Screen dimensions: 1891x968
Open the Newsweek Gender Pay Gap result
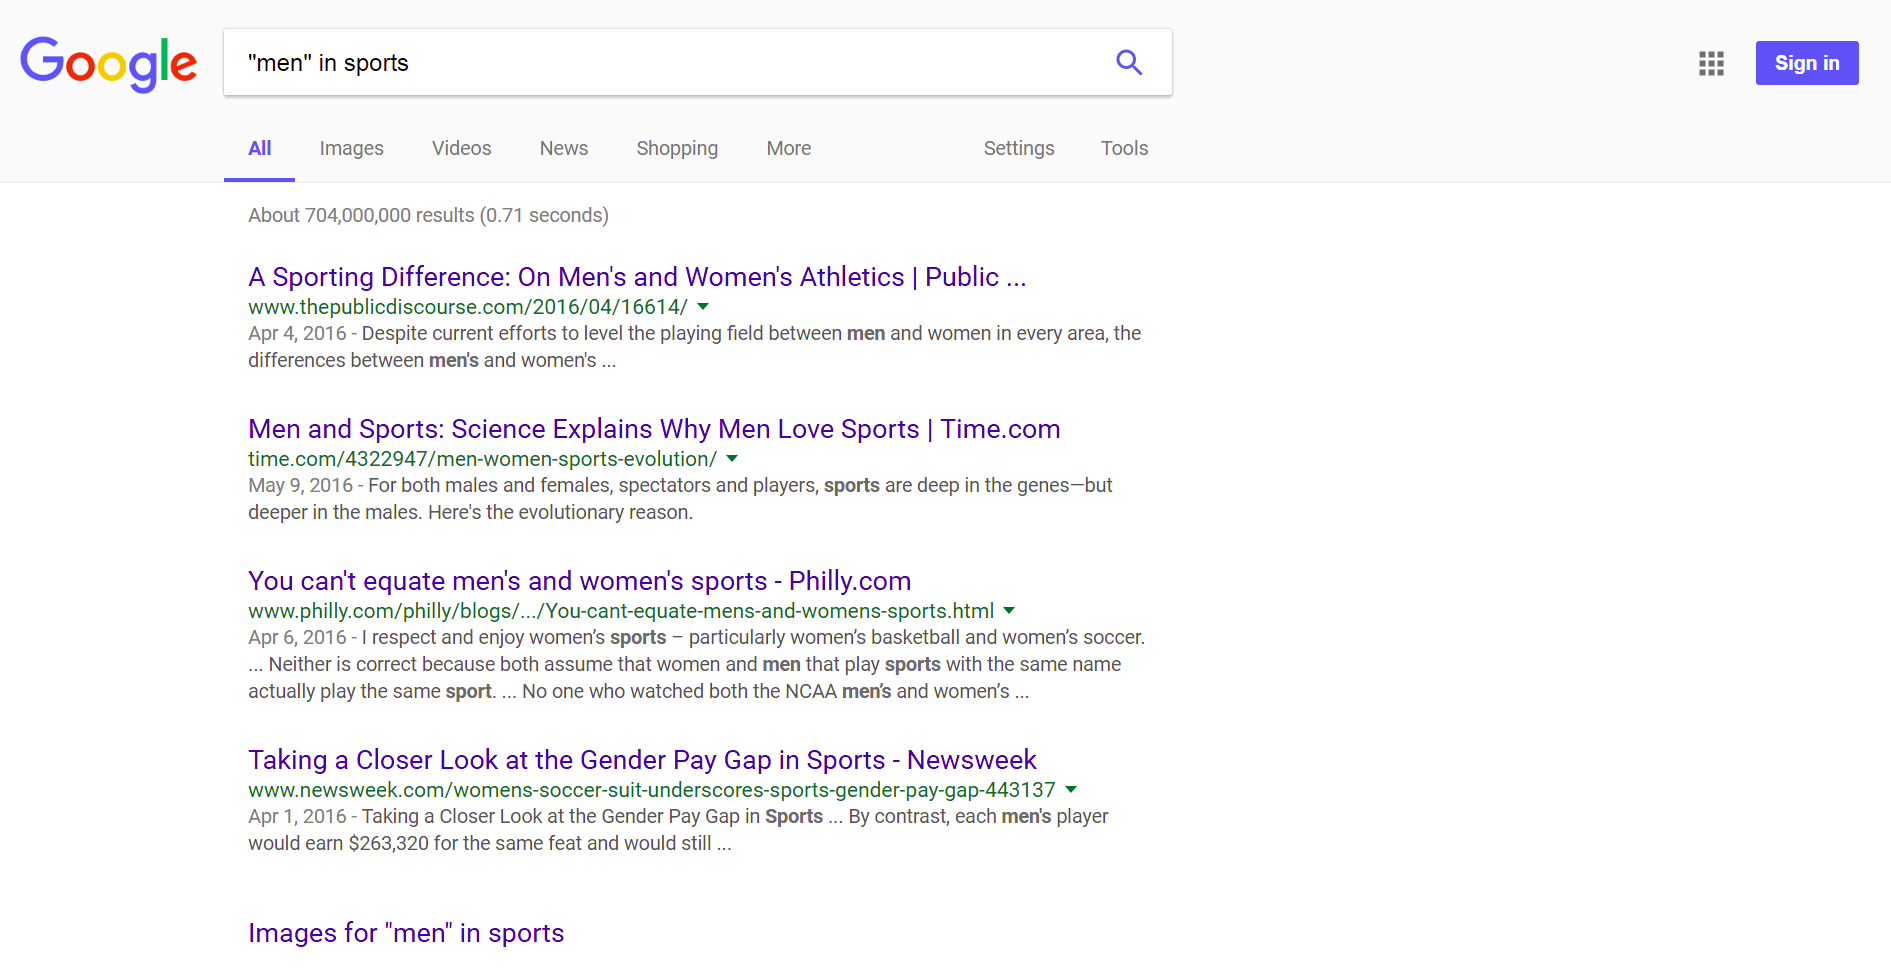pos(642,760)
